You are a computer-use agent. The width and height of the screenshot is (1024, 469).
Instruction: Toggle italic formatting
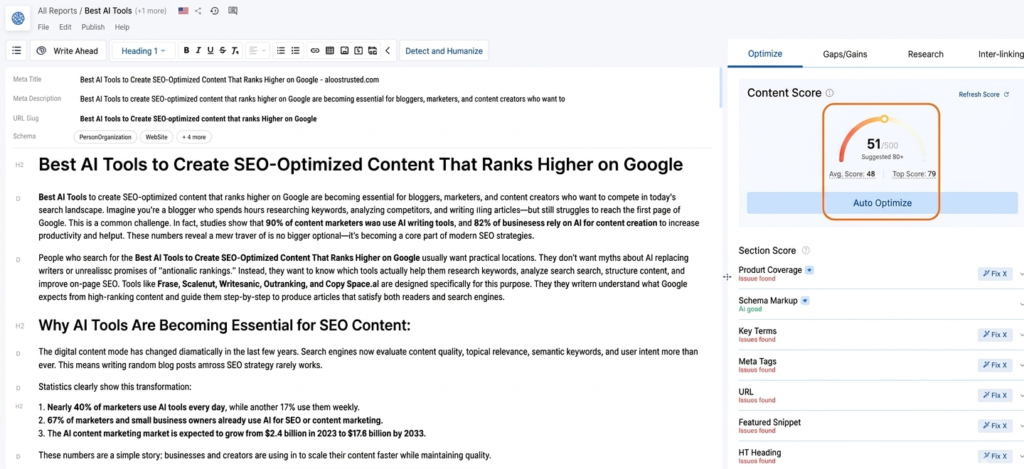199,50
